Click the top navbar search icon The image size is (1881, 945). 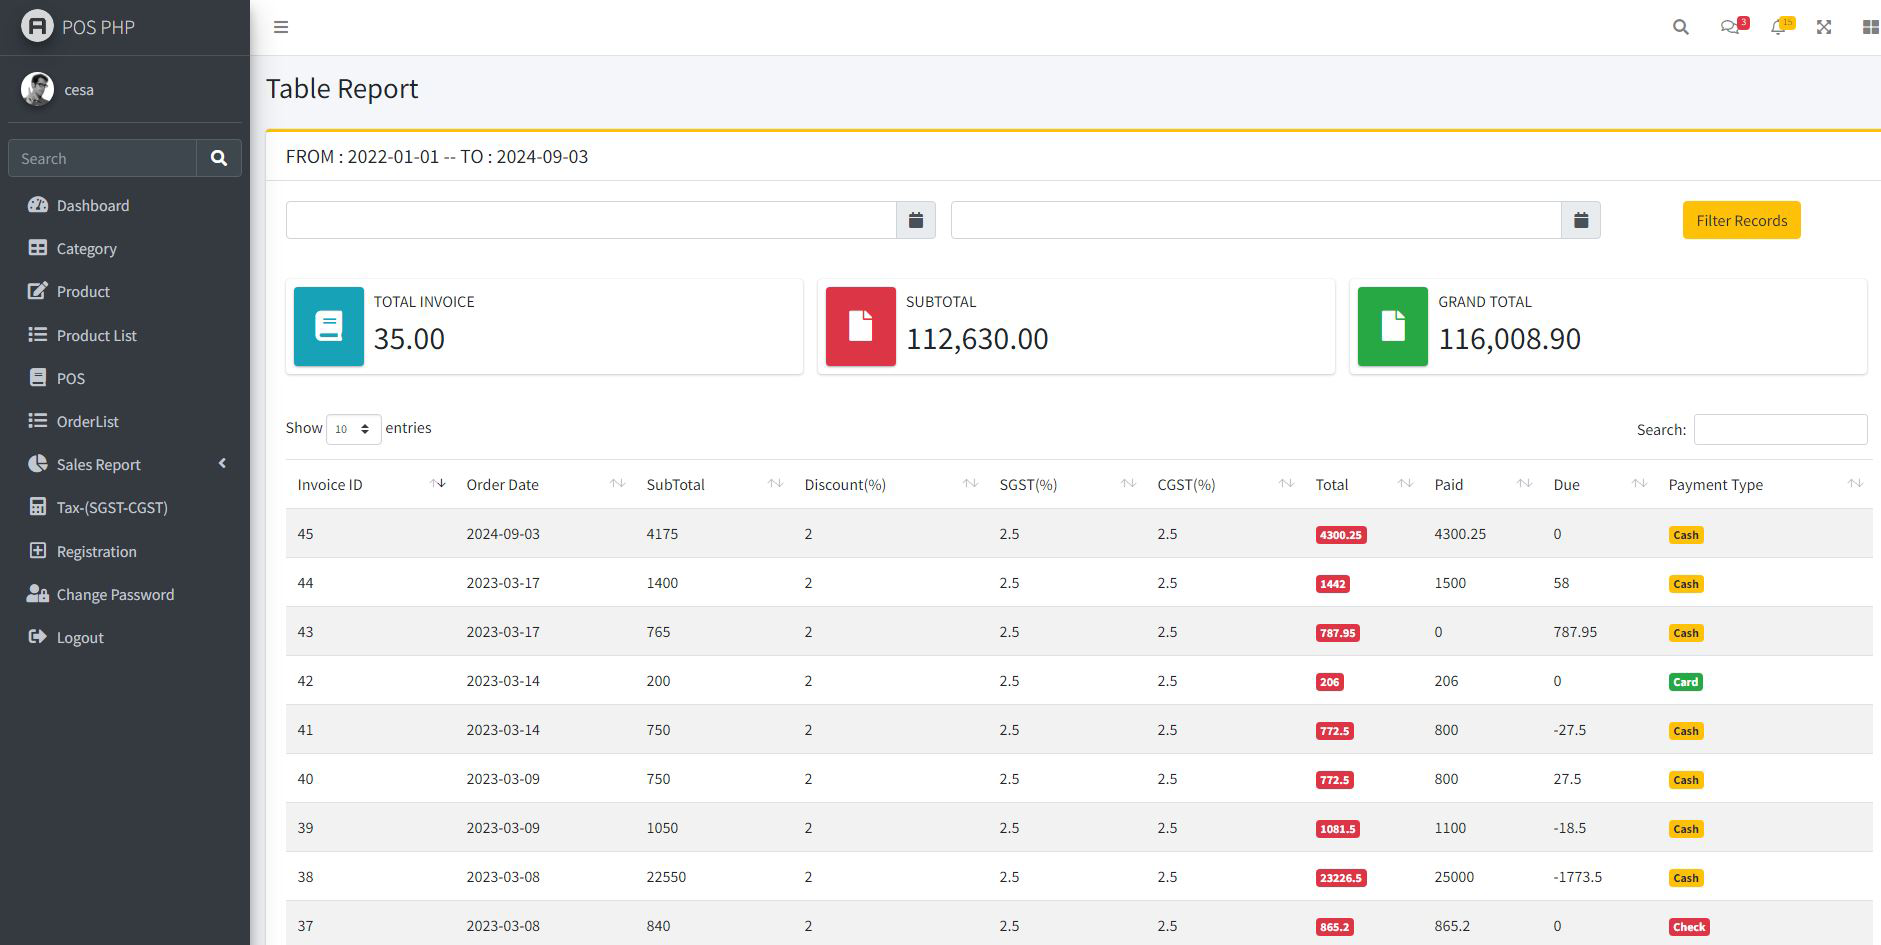(x=1680, y=27)
